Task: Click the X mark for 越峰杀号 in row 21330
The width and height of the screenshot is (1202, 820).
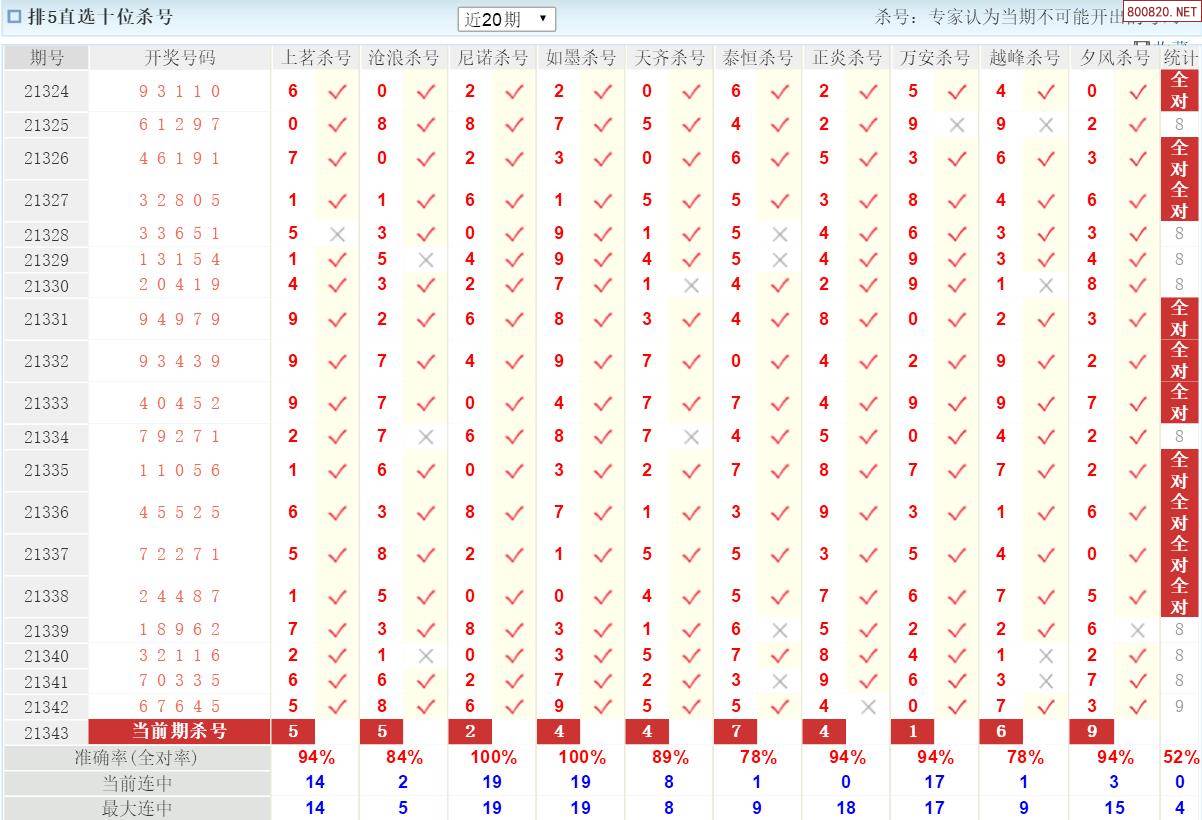Action: click(x=1046, y=285)
